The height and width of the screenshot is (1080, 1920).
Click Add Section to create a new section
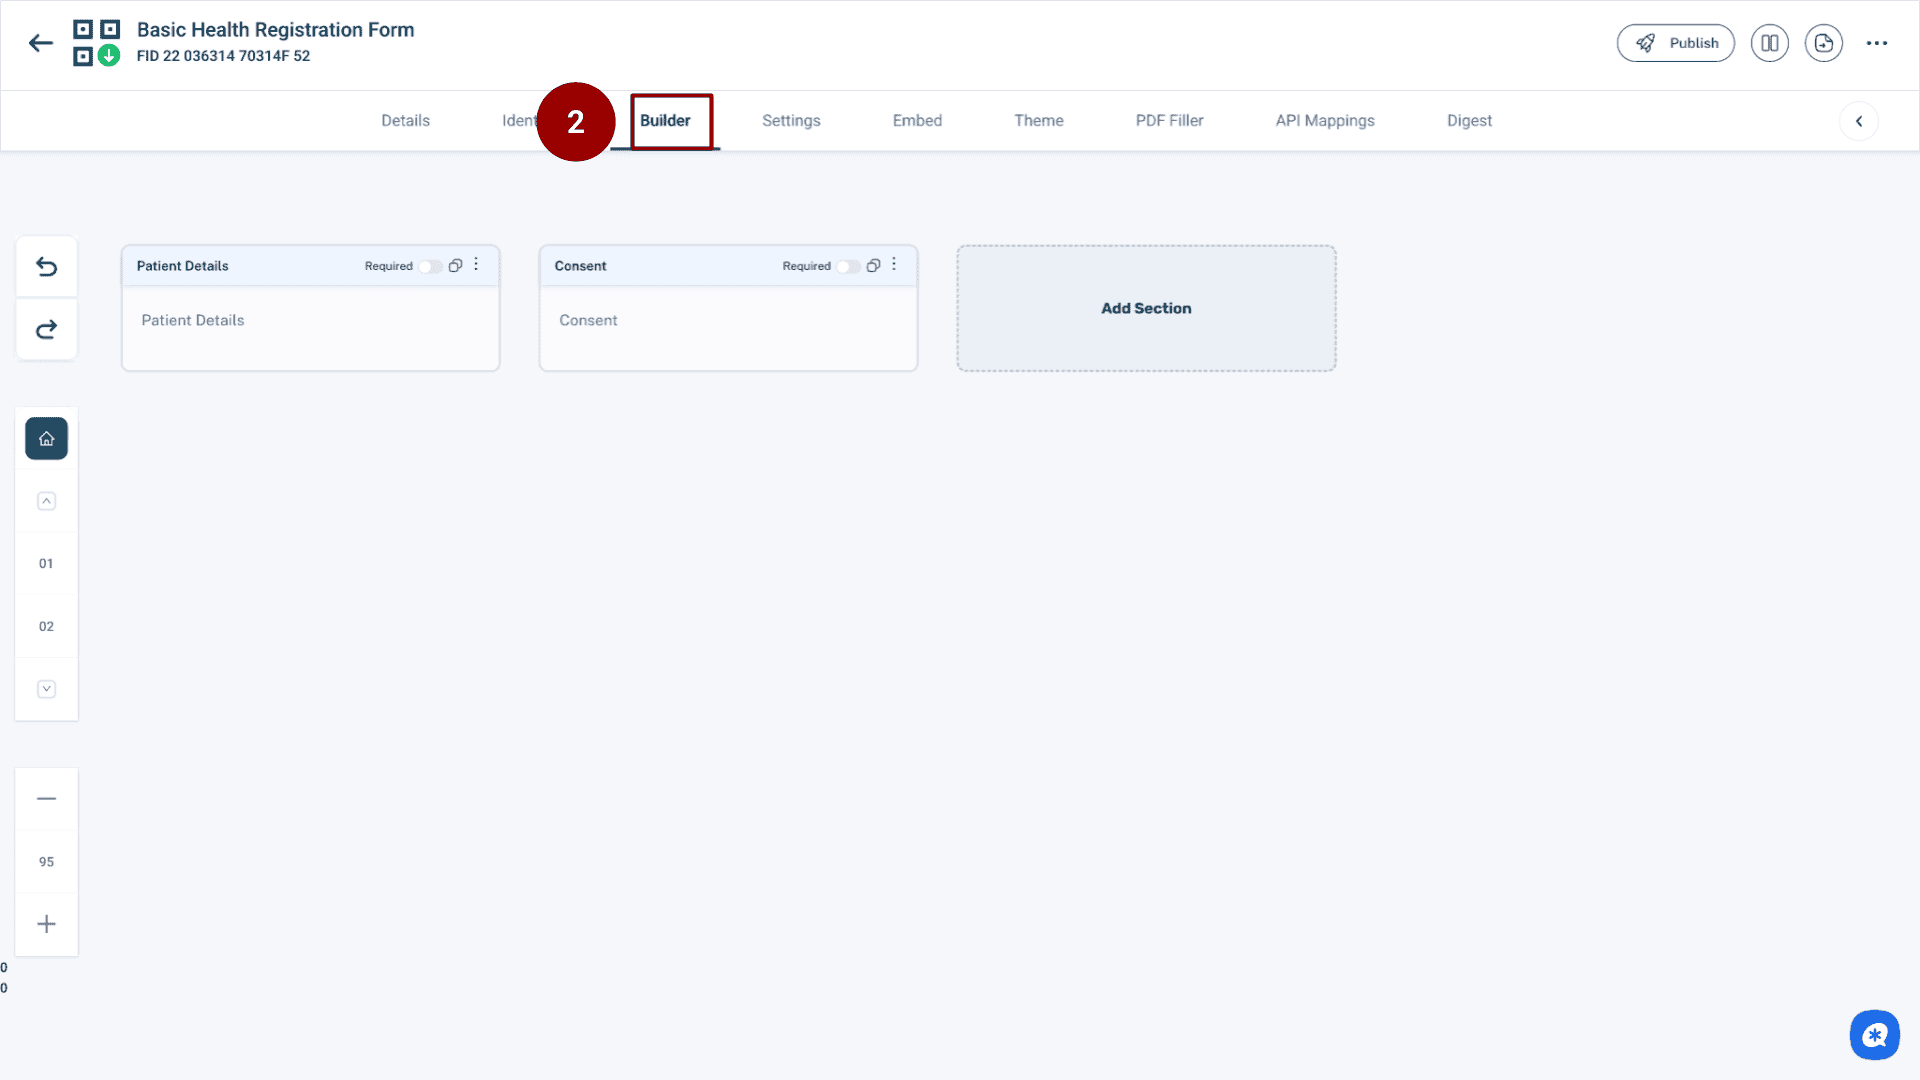click(x=1146, y=308)
